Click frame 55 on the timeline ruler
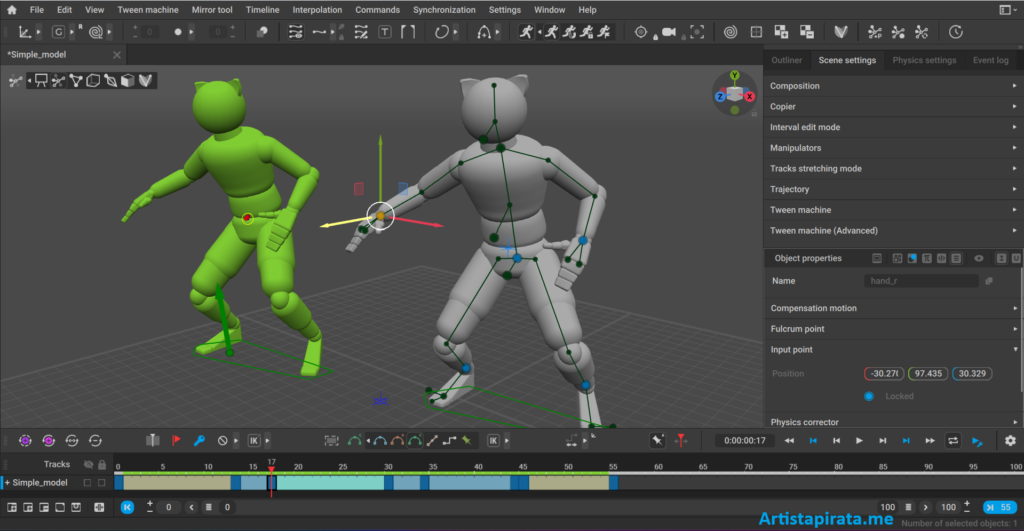Image resolution: width=1024 pixels, height=531 pixels. [612, 467]
